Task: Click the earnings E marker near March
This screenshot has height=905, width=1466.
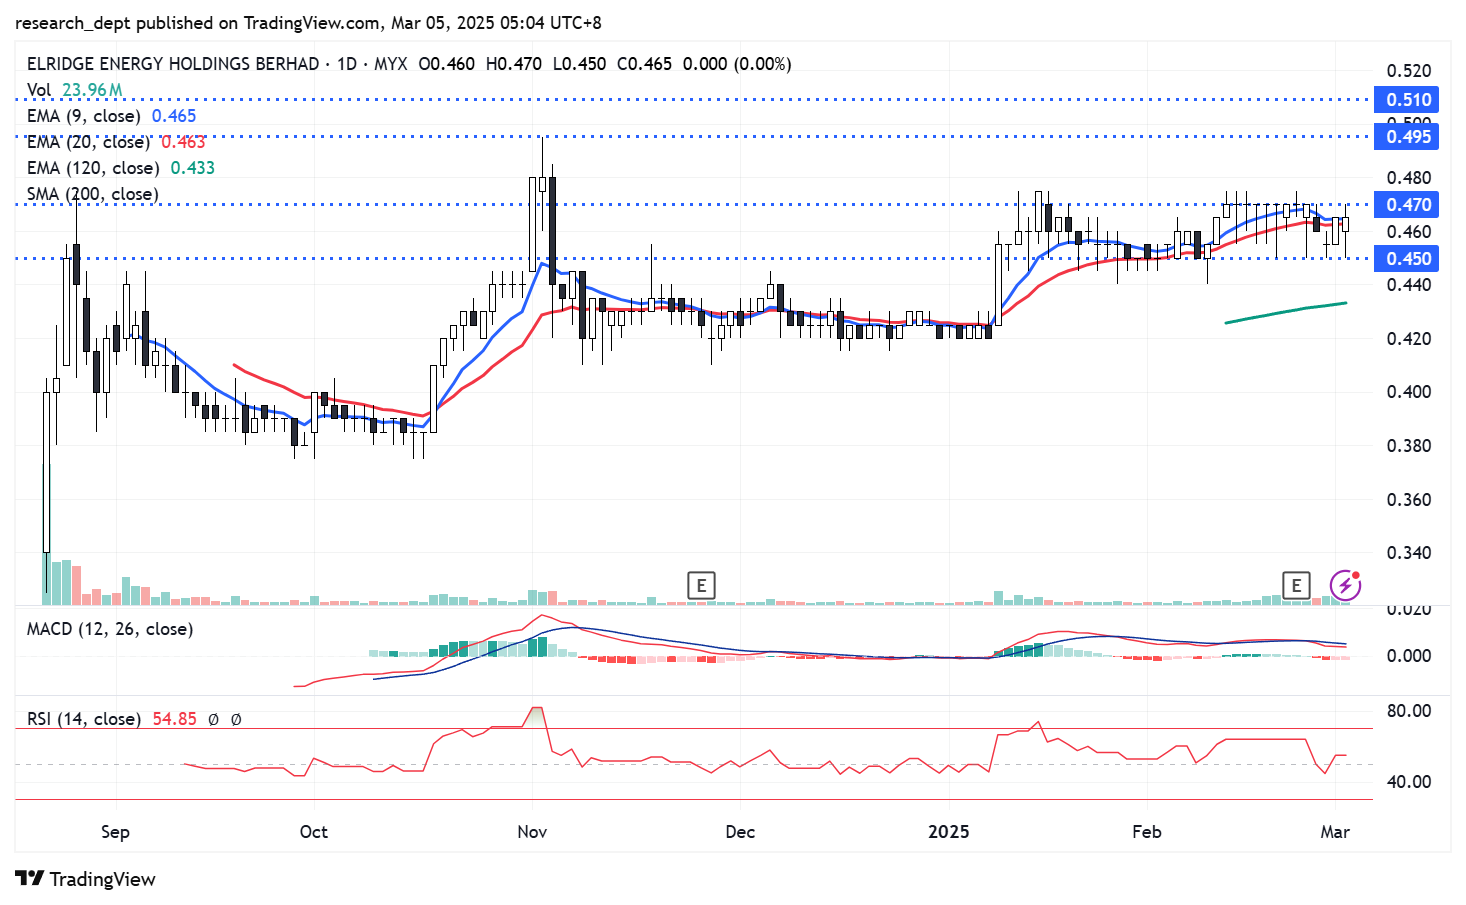Action: tap(1296, 586)
